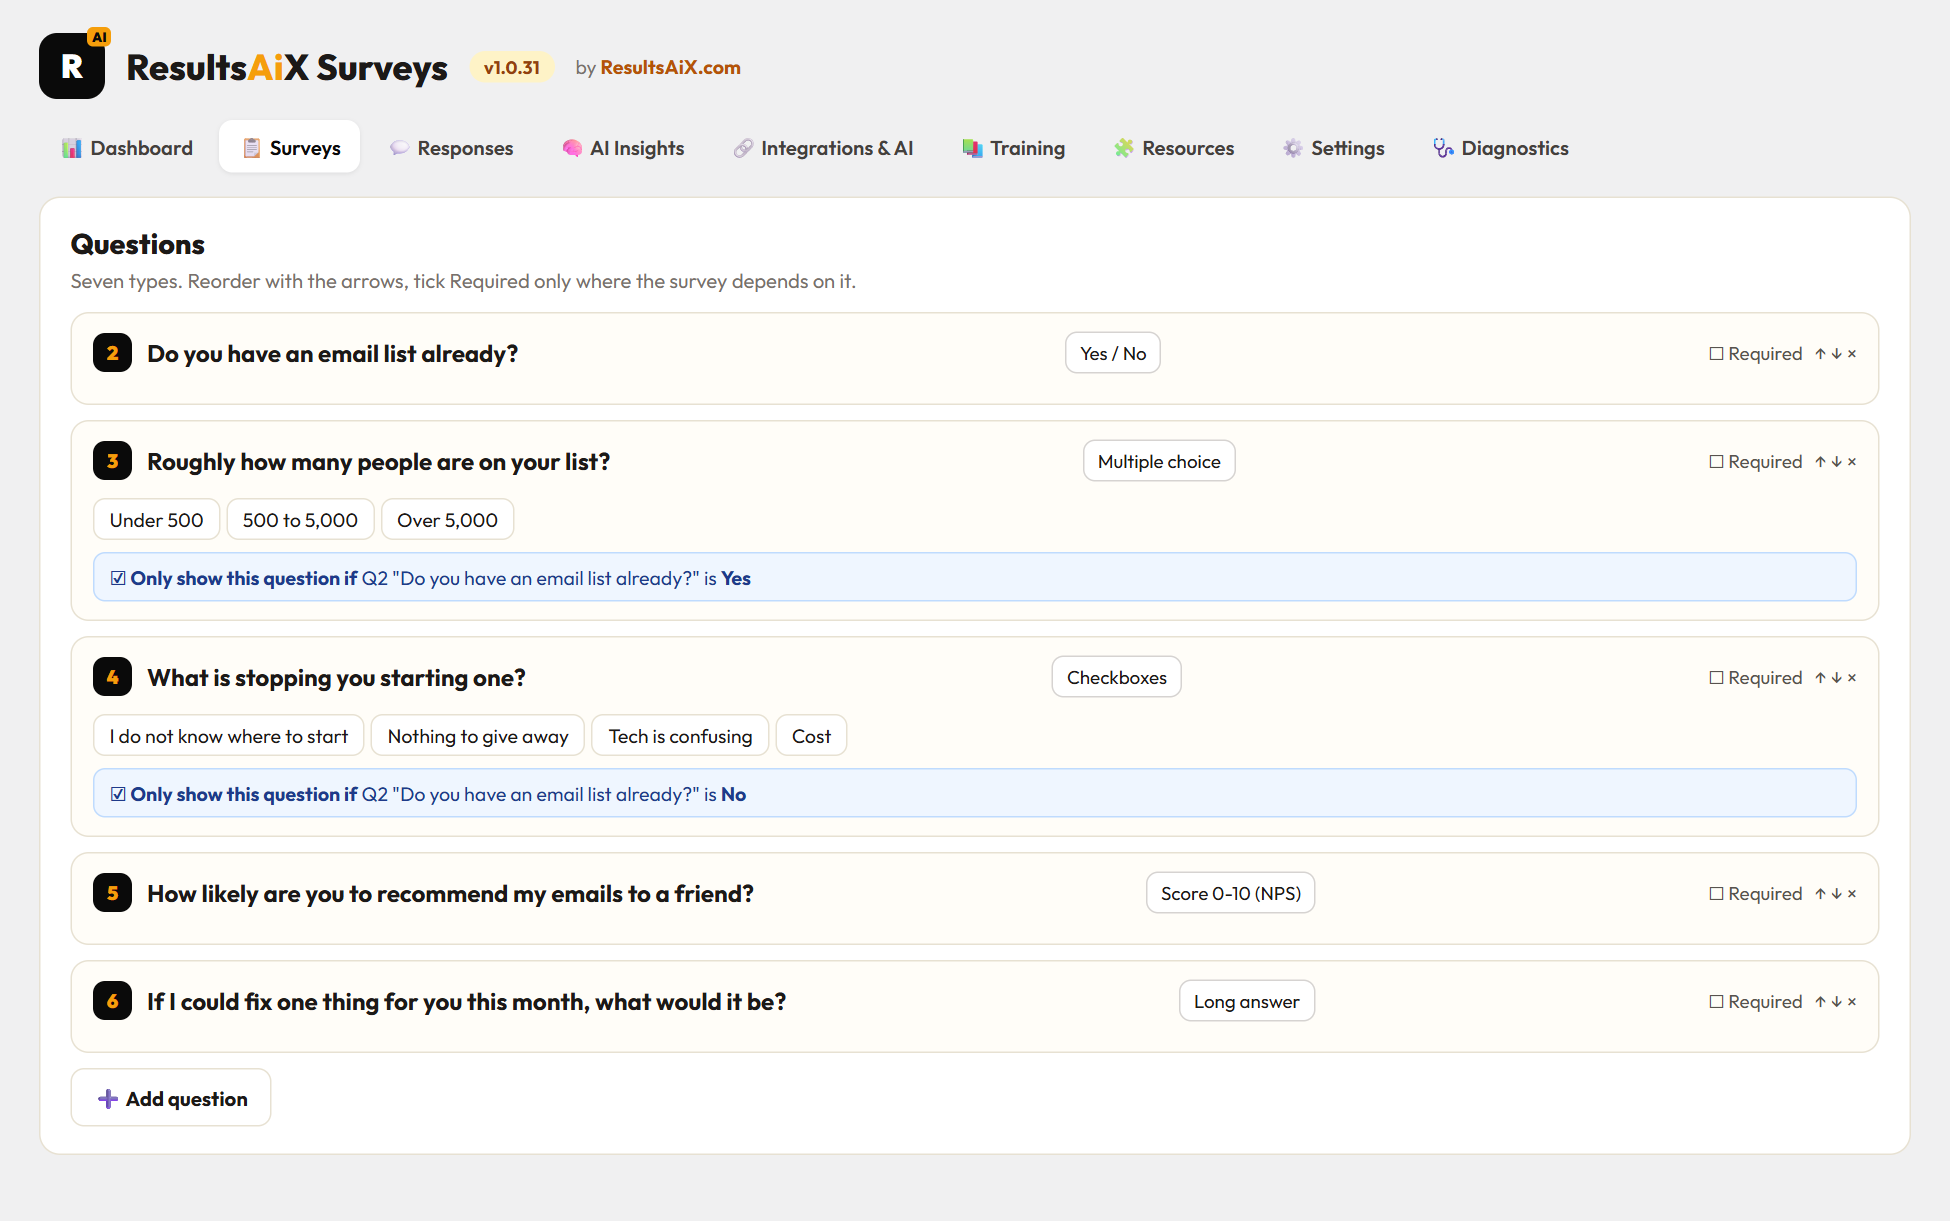Go to the AI Insights tab
Screen dimensions: 1950x1221
[623, 148]
